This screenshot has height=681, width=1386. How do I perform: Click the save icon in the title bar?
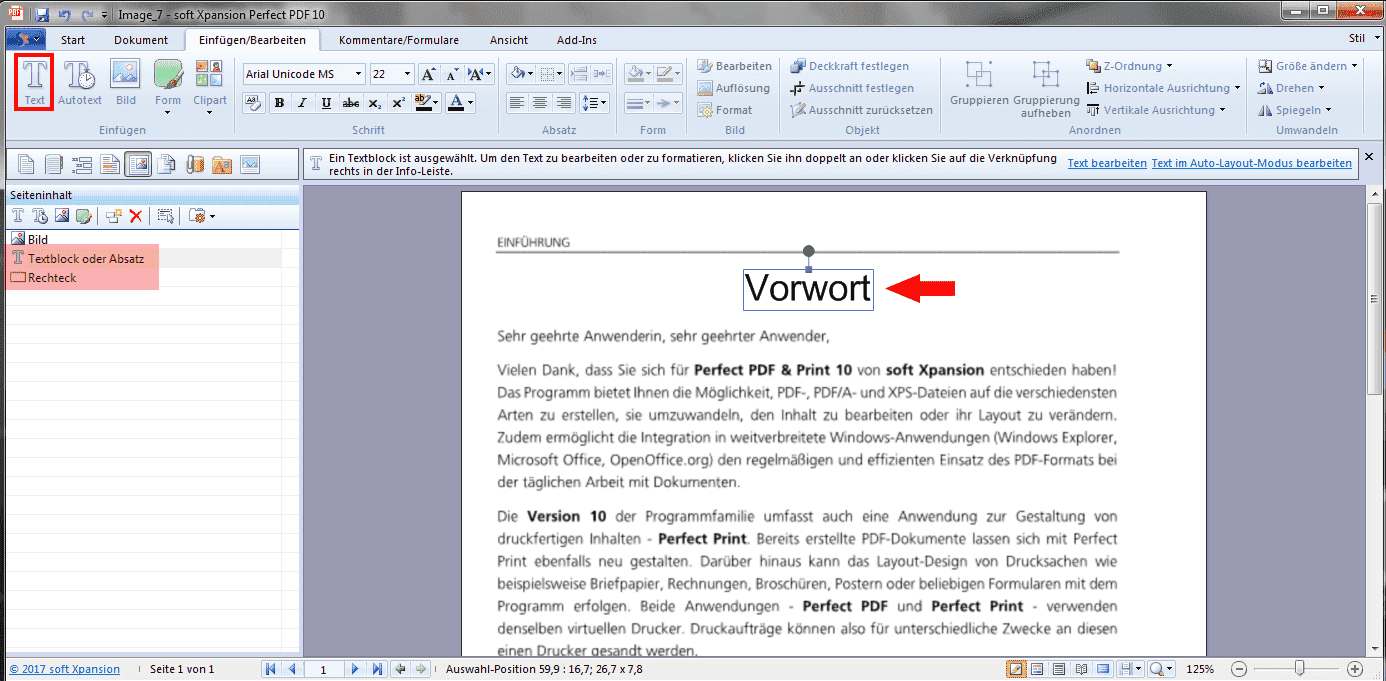pyautogui.click(x=42, y=15)
